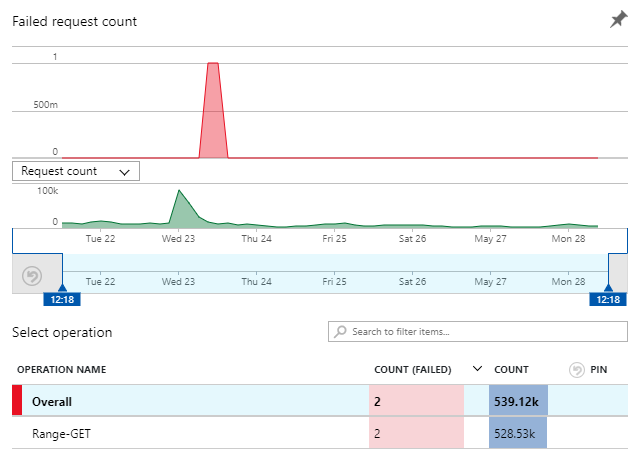Click Wed 23 label in time range selector
636x455 pixels.
[x=178, y=281]
